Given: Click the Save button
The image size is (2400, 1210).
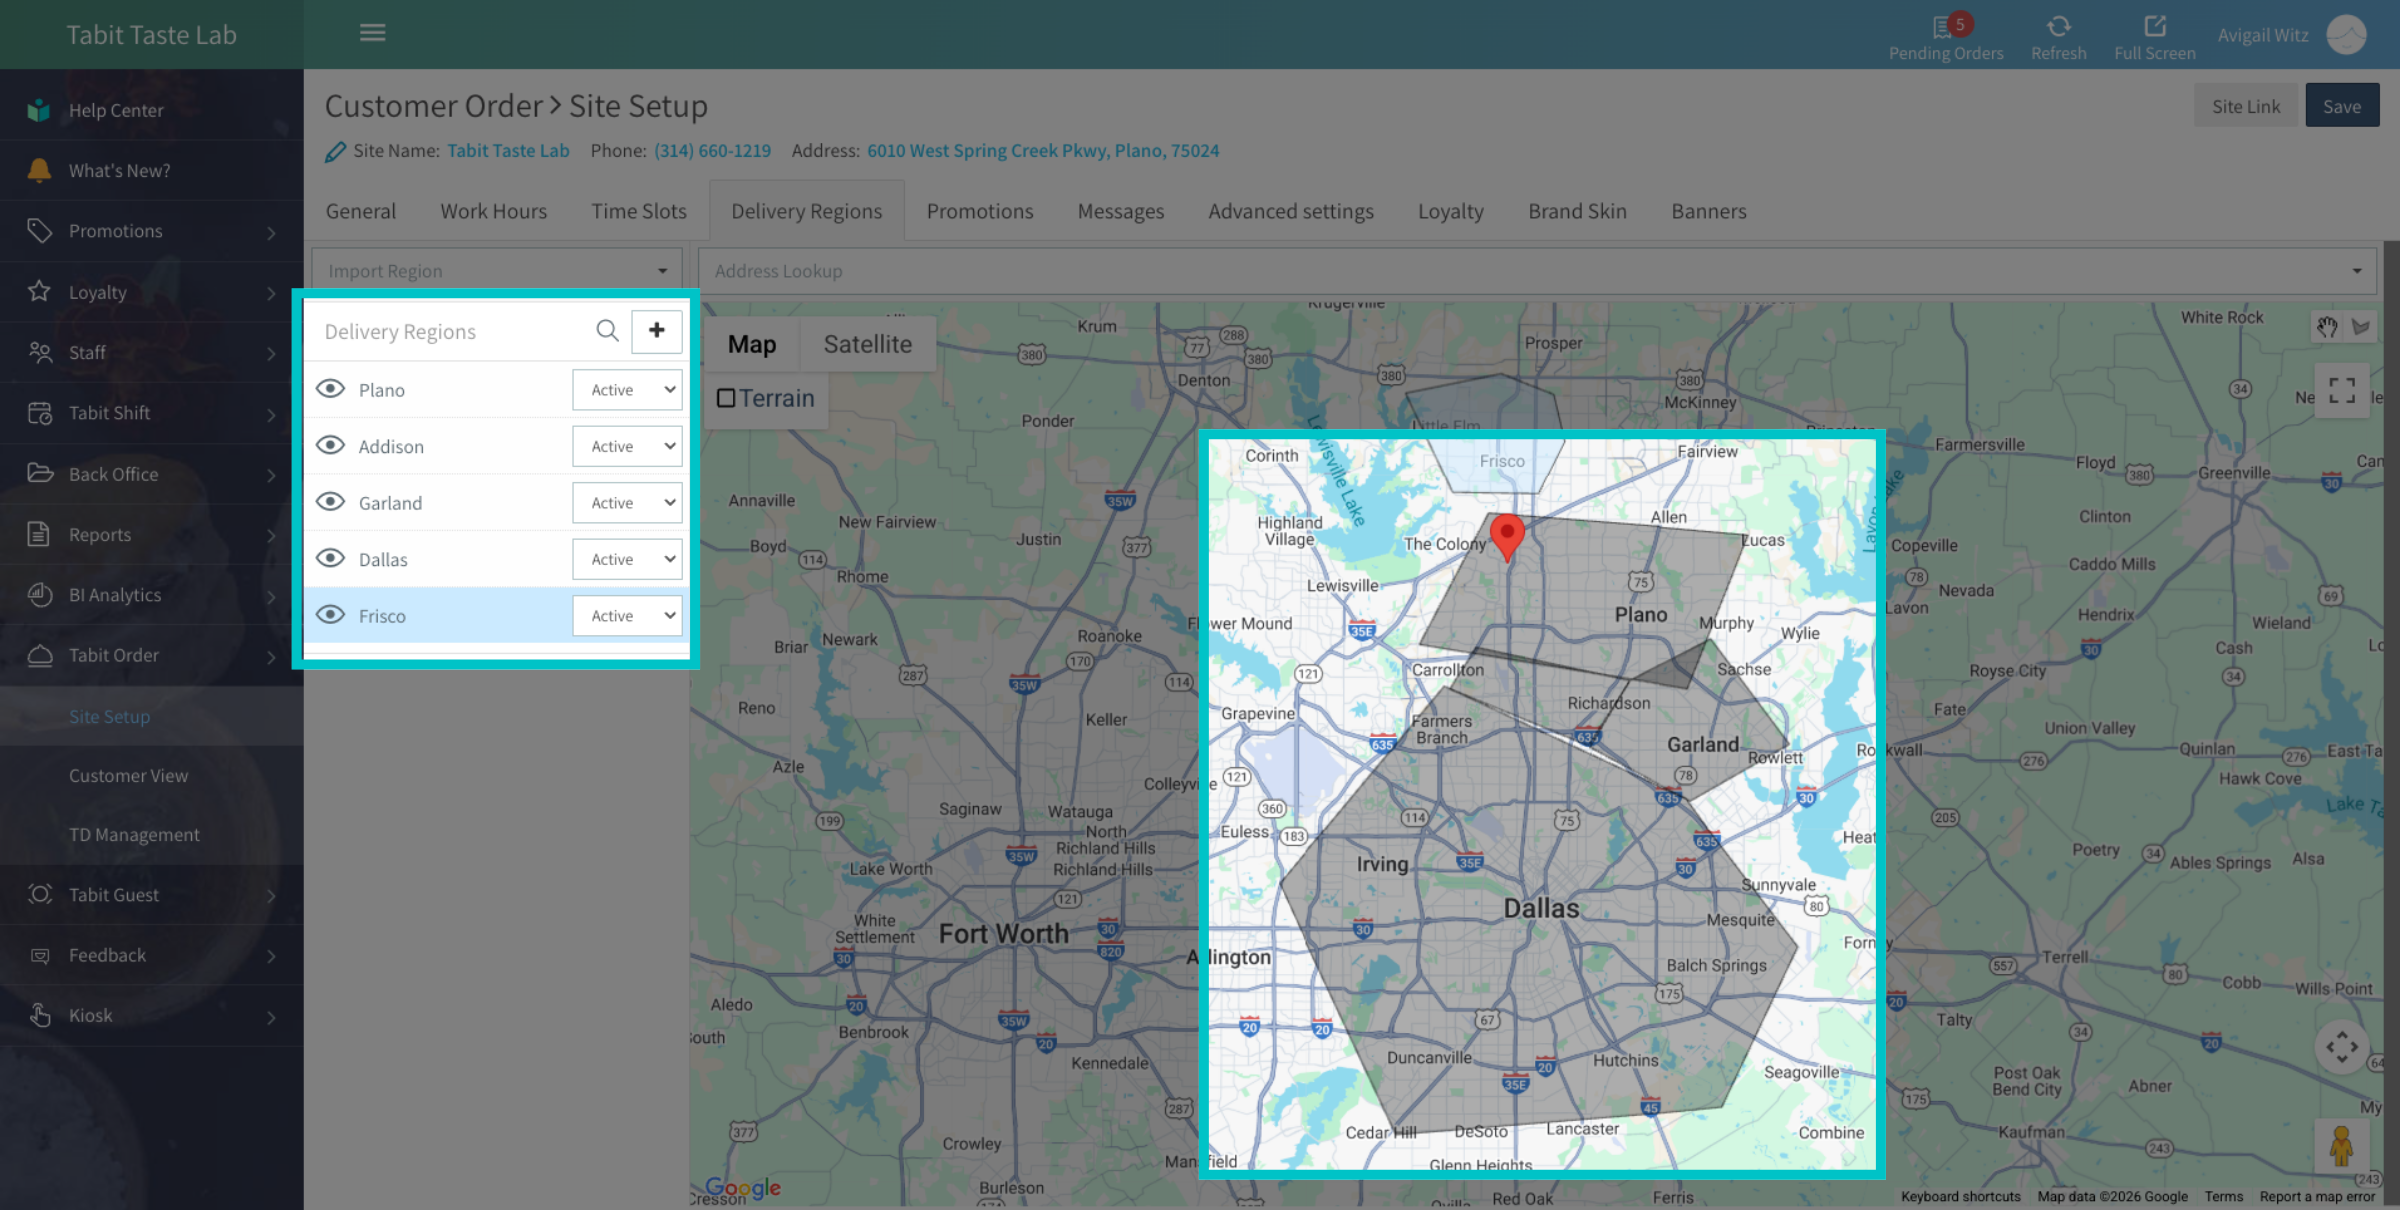Looking at the screenshot, I should [2342, 106].
